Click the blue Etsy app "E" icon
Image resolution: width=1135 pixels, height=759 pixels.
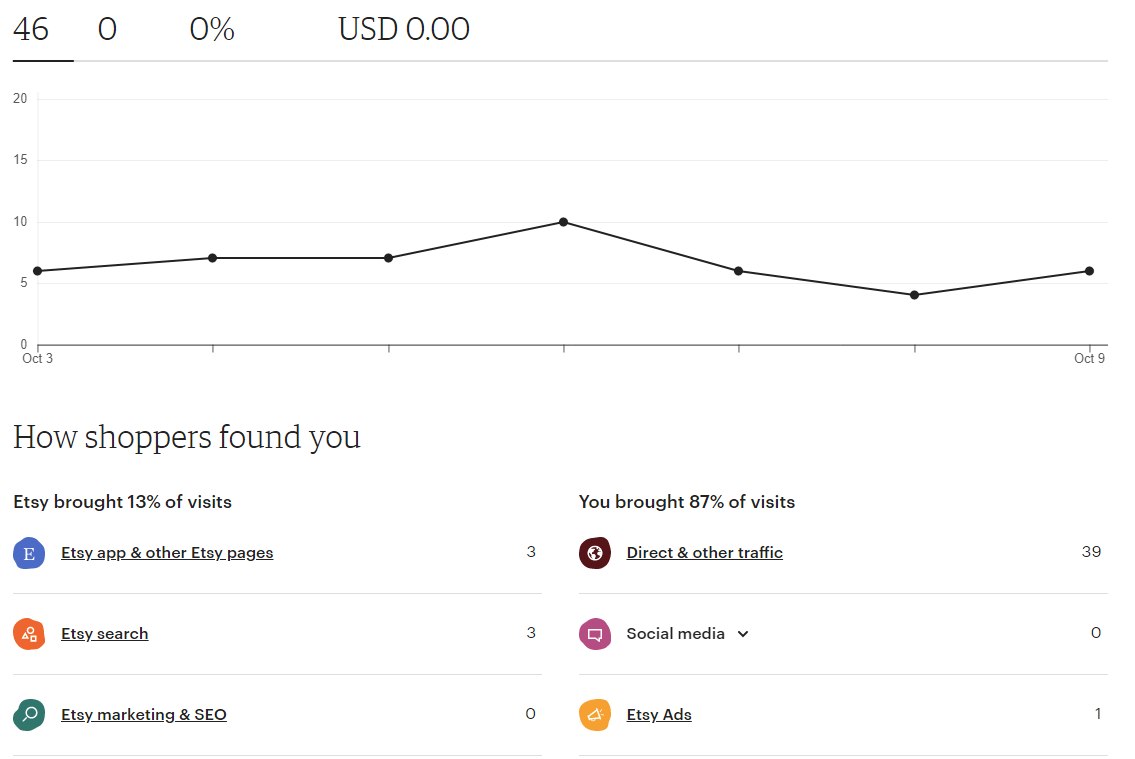click(x=29, y=554)
